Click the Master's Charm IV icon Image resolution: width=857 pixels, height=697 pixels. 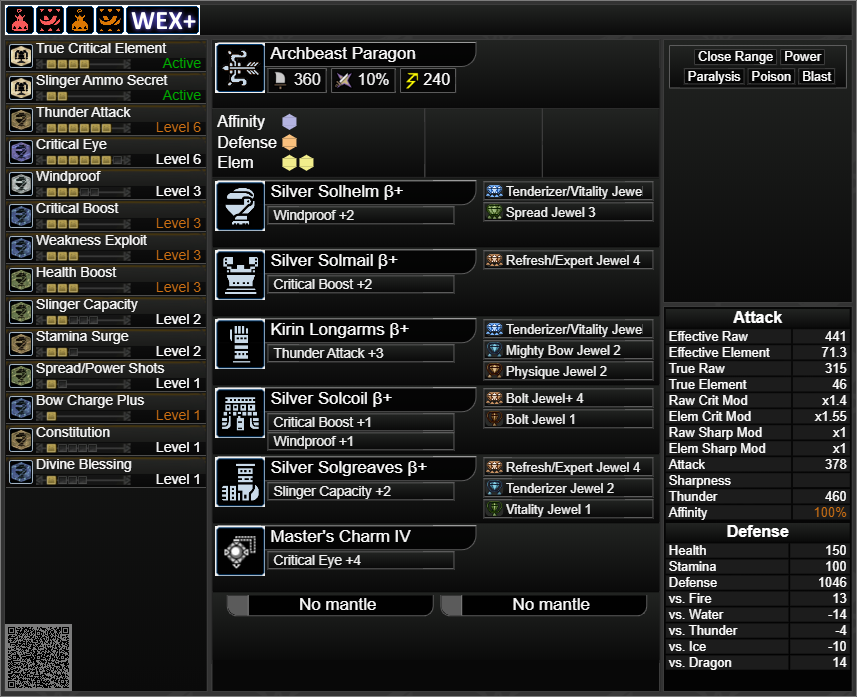pyautogui.click(x=240, y=550)
